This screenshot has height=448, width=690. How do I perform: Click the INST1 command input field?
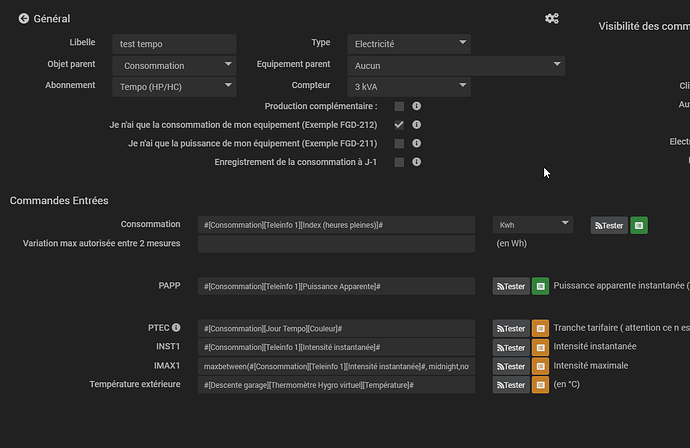[x=337, y=347]
